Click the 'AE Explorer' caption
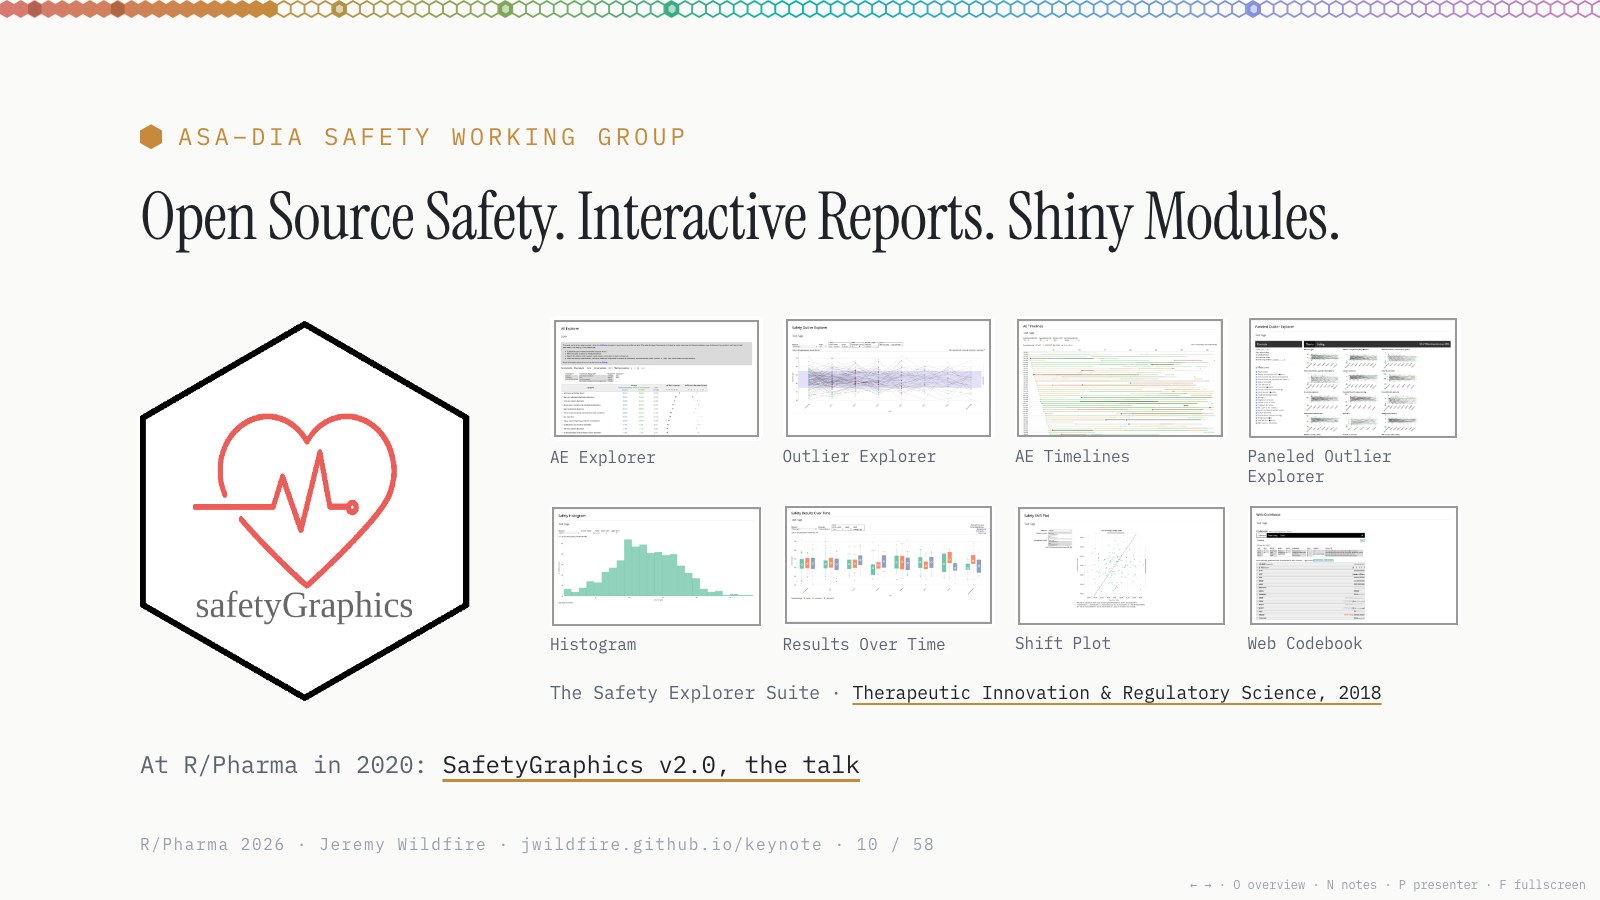 (x=603, y=457)
